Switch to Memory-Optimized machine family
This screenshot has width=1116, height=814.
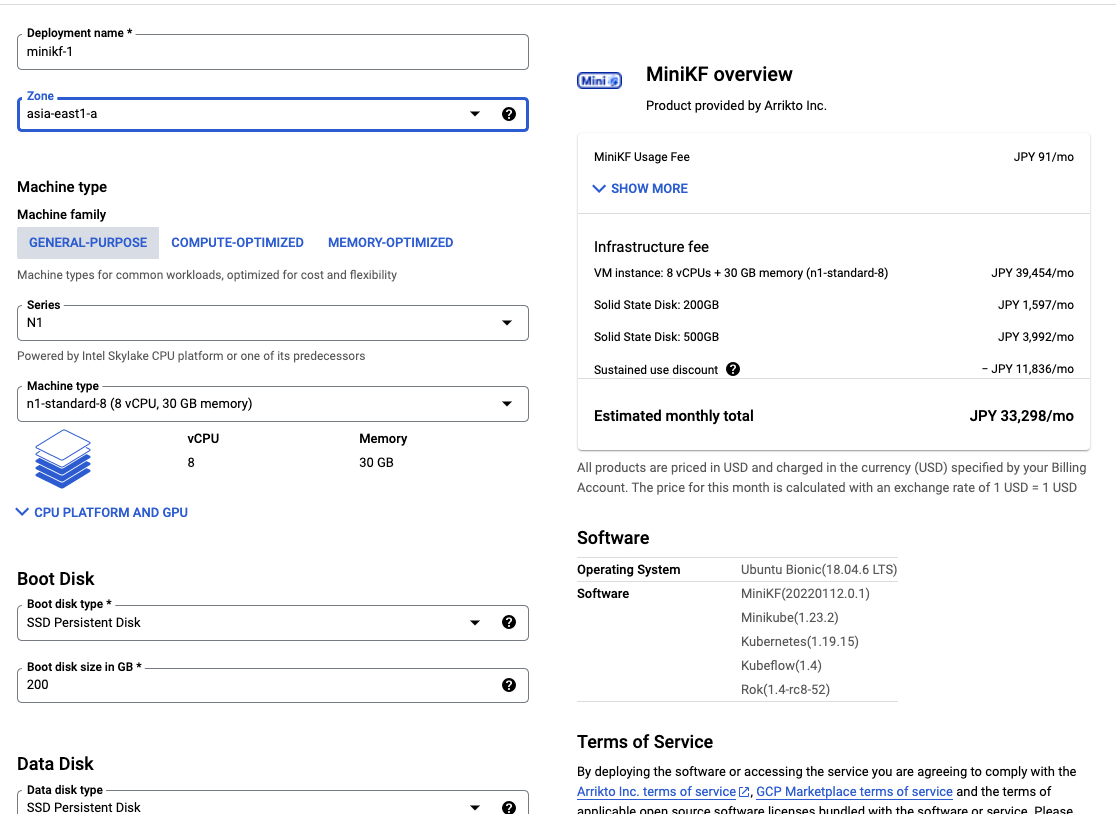point(390,243)
